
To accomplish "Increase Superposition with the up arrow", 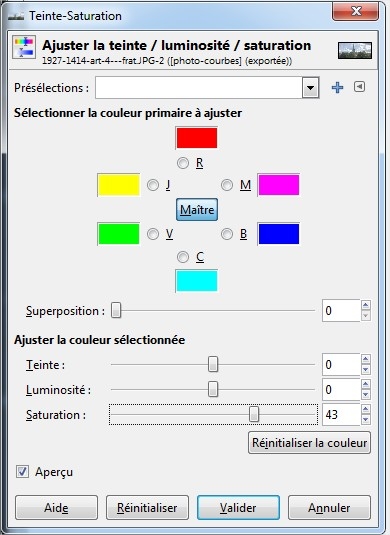I will click(366, 305).
